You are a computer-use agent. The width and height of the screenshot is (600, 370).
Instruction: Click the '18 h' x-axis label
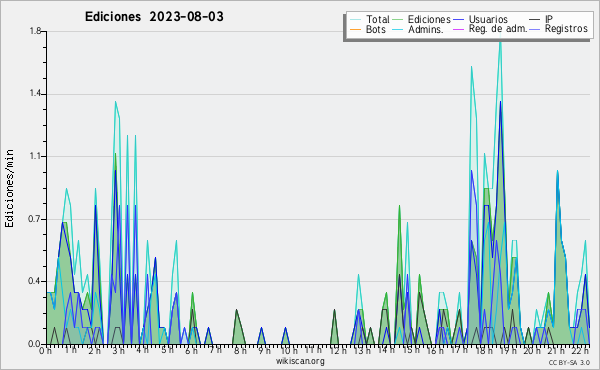[483, 350]
